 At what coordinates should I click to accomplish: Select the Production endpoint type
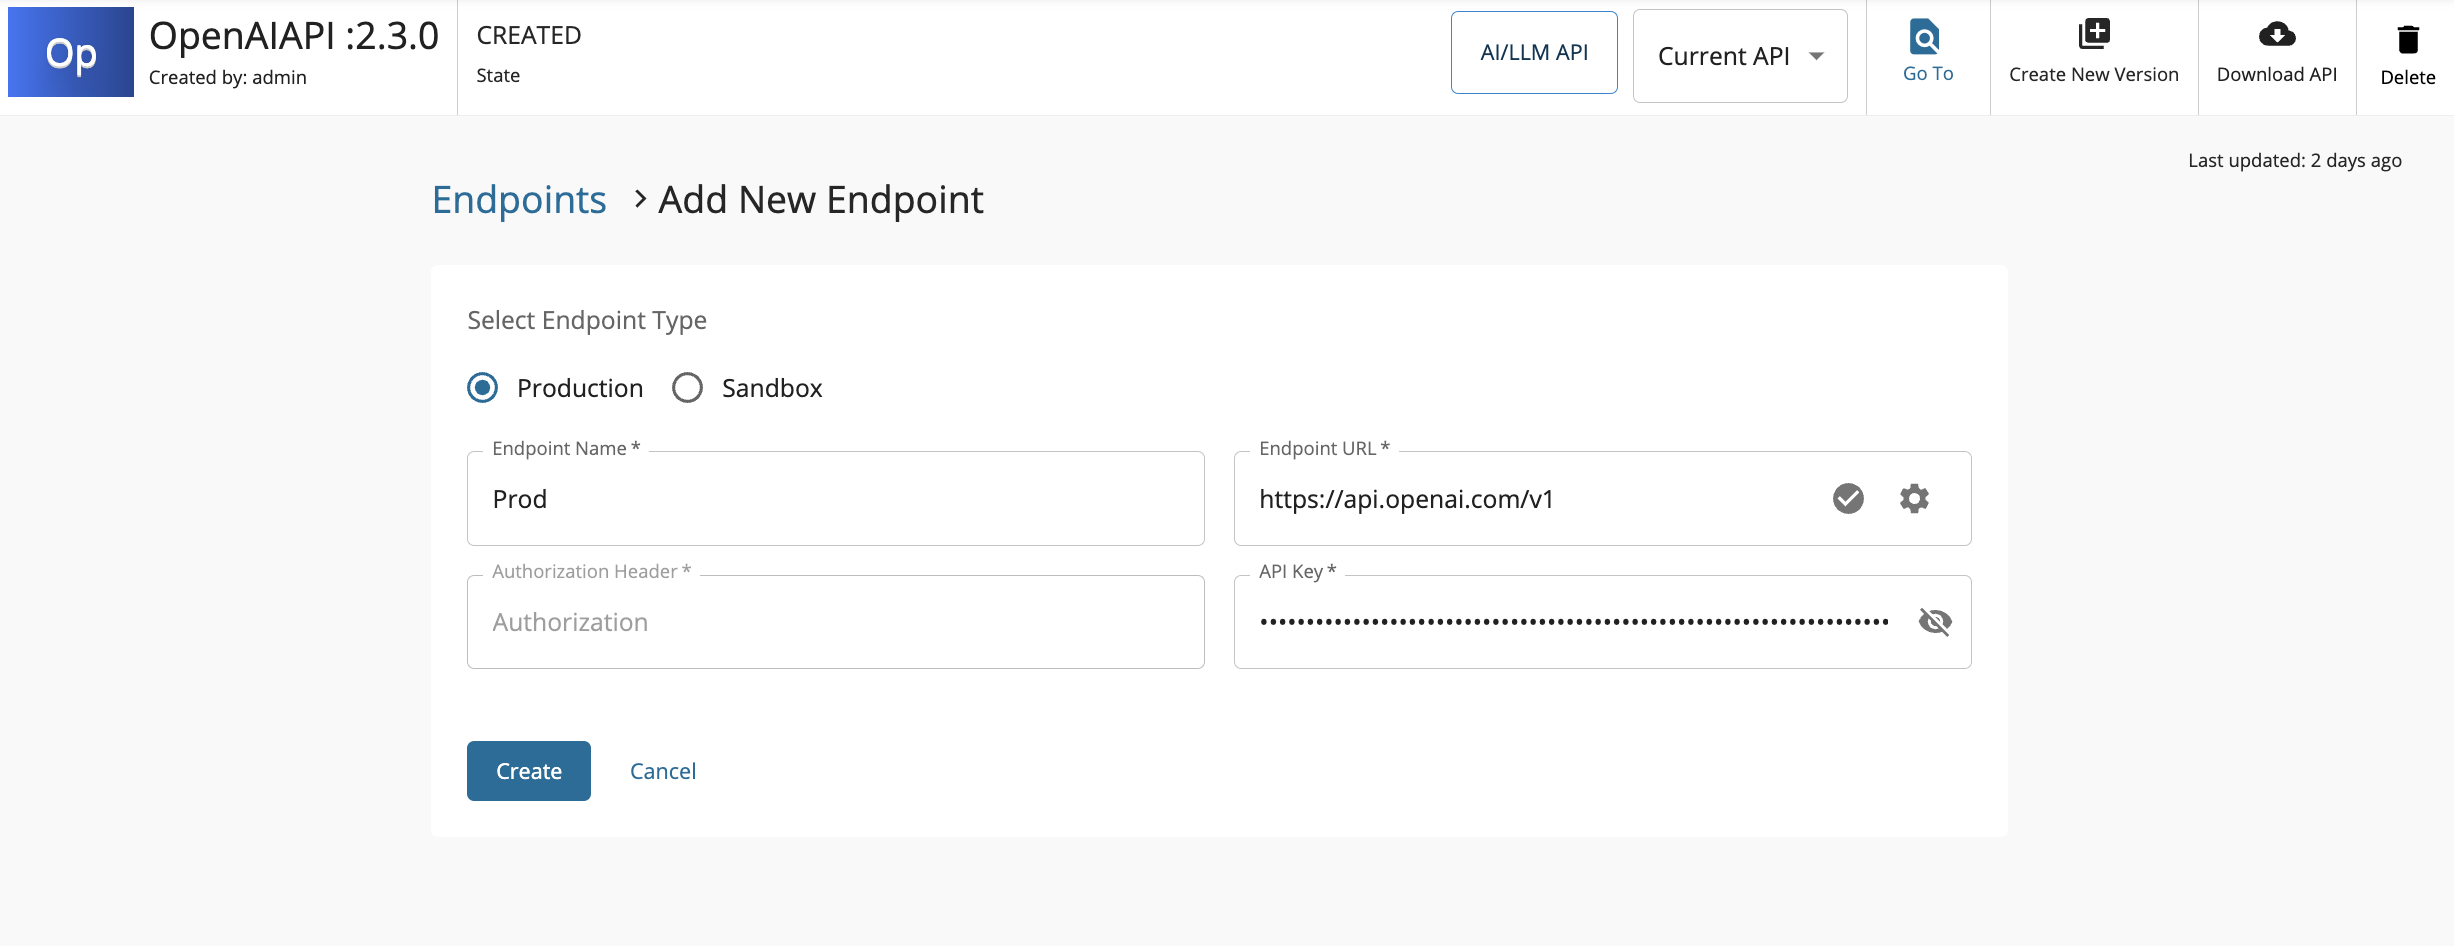[483, 388]
